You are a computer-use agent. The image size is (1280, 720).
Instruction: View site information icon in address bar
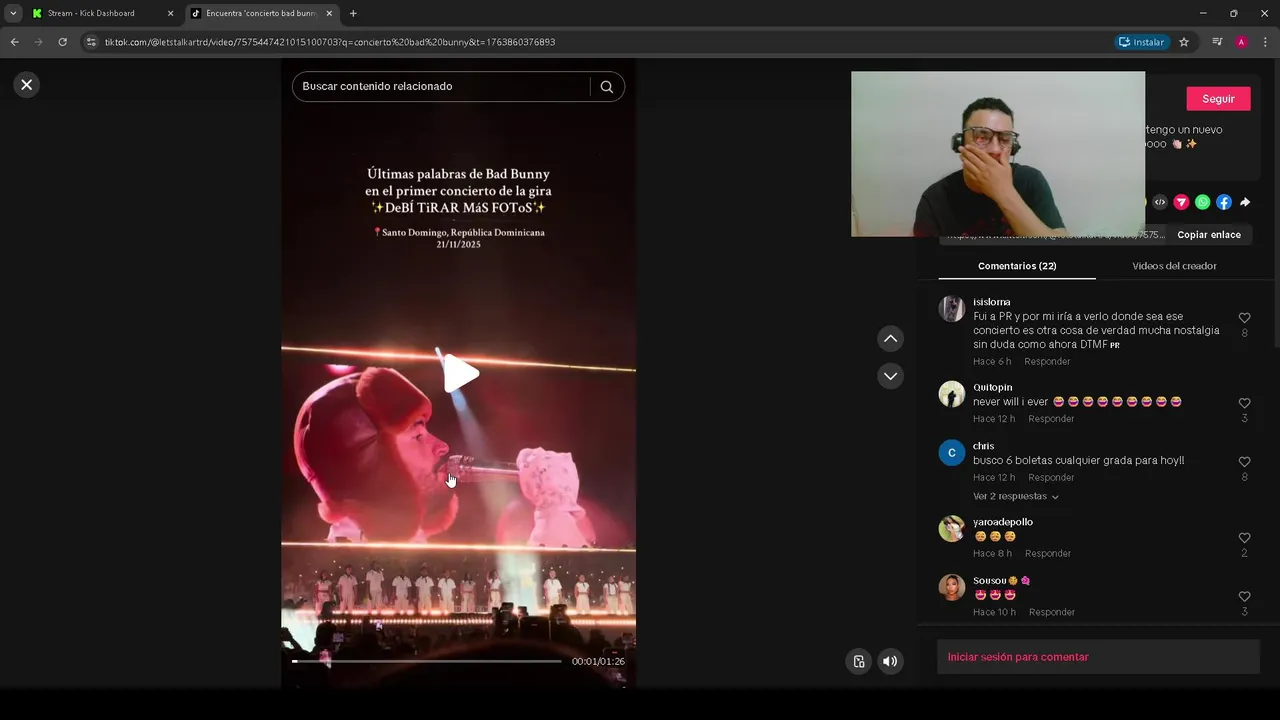click(x=91, y=42)
